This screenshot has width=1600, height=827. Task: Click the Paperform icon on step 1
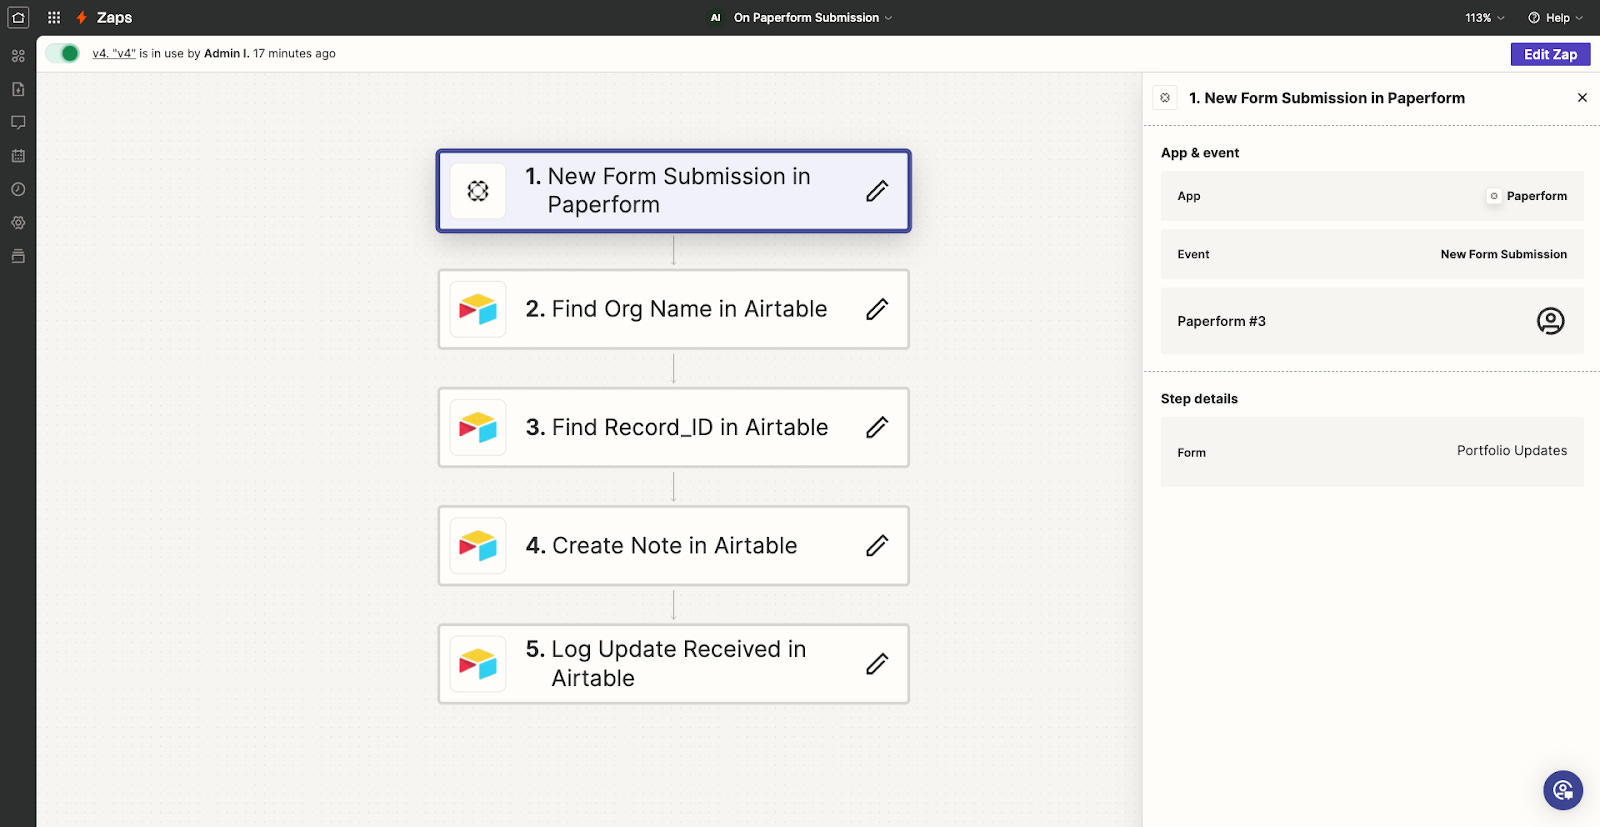(x=478, y=191)
